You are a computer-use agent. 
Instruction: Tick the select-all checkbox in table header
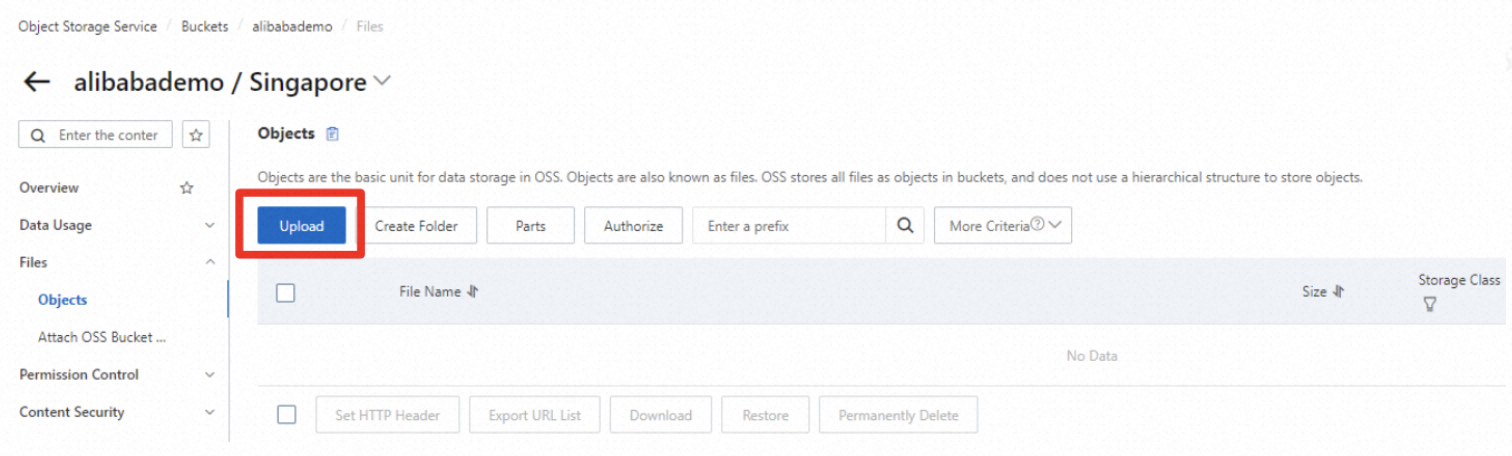(286, 293)
